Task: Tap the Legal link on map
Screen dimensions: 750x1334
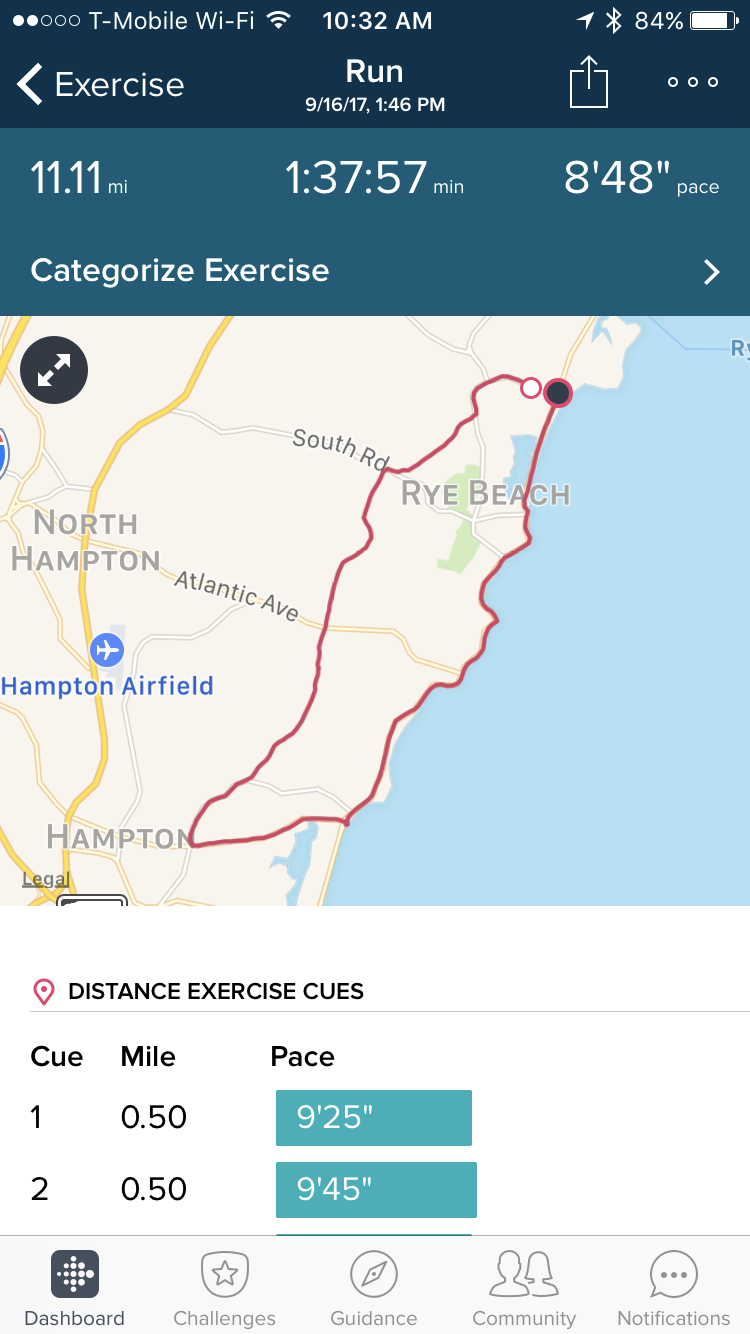Action: pos(46,880)
